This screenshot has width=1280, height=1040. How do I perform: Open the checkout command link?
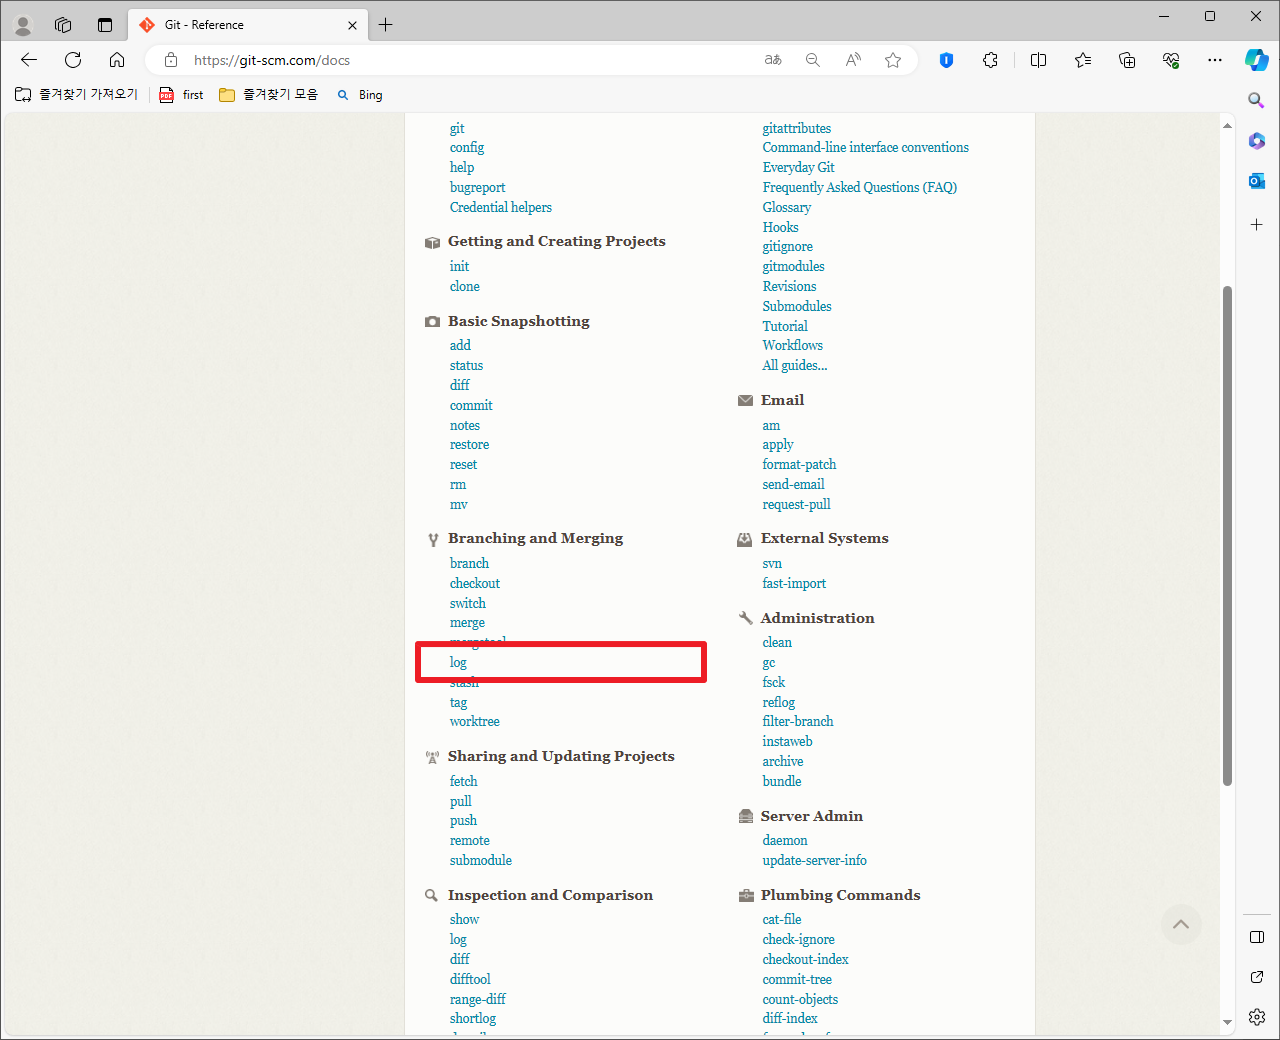(474, 583)
